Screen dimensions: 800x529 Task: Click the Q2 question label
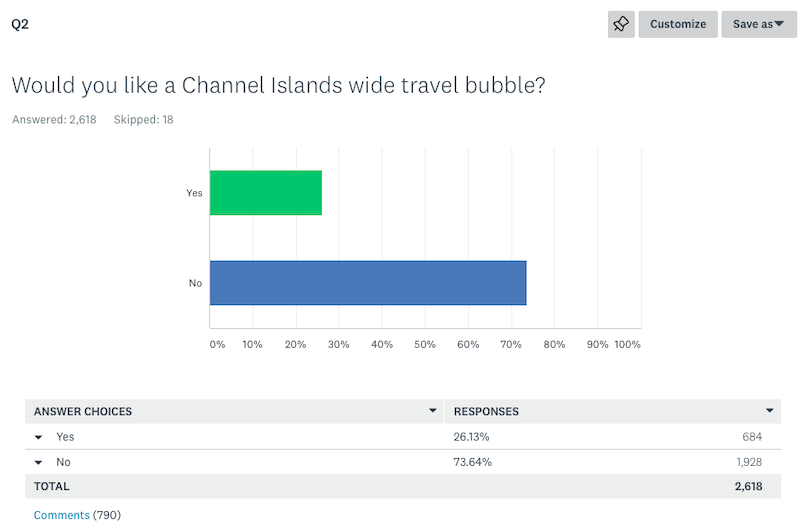[x=20, y=24]
